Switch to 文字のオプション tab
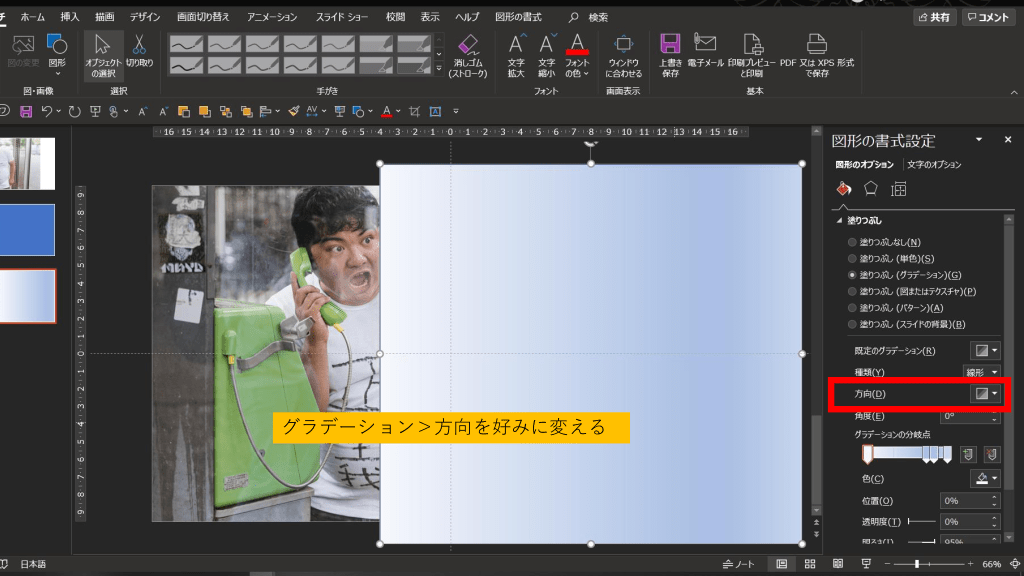1024x576 pixels. tap(933, 164)
